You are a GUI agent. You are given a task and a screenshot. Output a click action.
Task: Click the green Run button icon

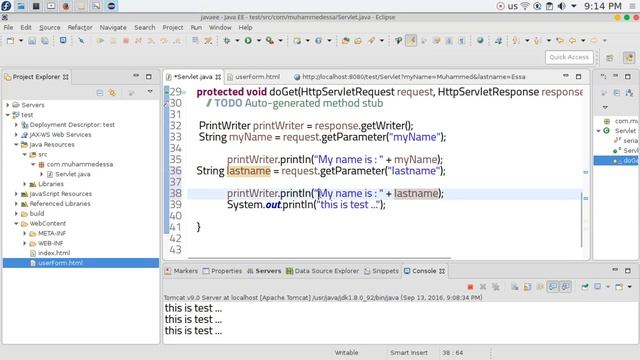click(x=248, y=40)
